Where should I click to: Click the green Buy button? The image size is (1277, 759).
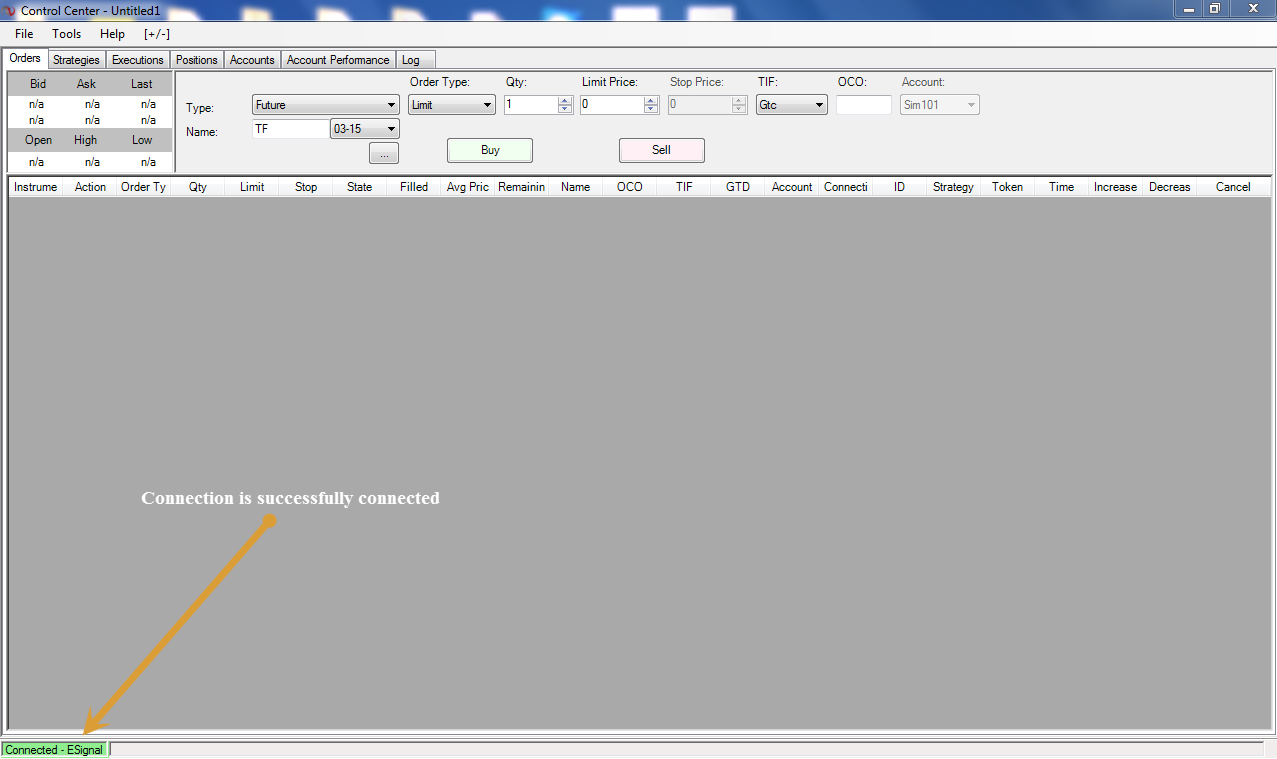pyautogui.click(x=490, y=150)
